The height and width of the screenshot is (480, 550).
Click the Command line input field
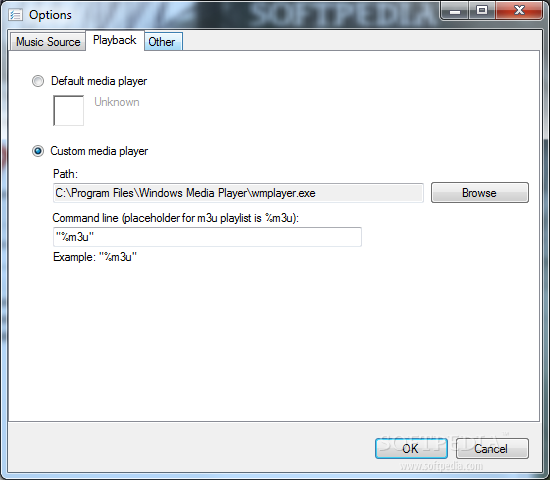(x=207, y=237)
